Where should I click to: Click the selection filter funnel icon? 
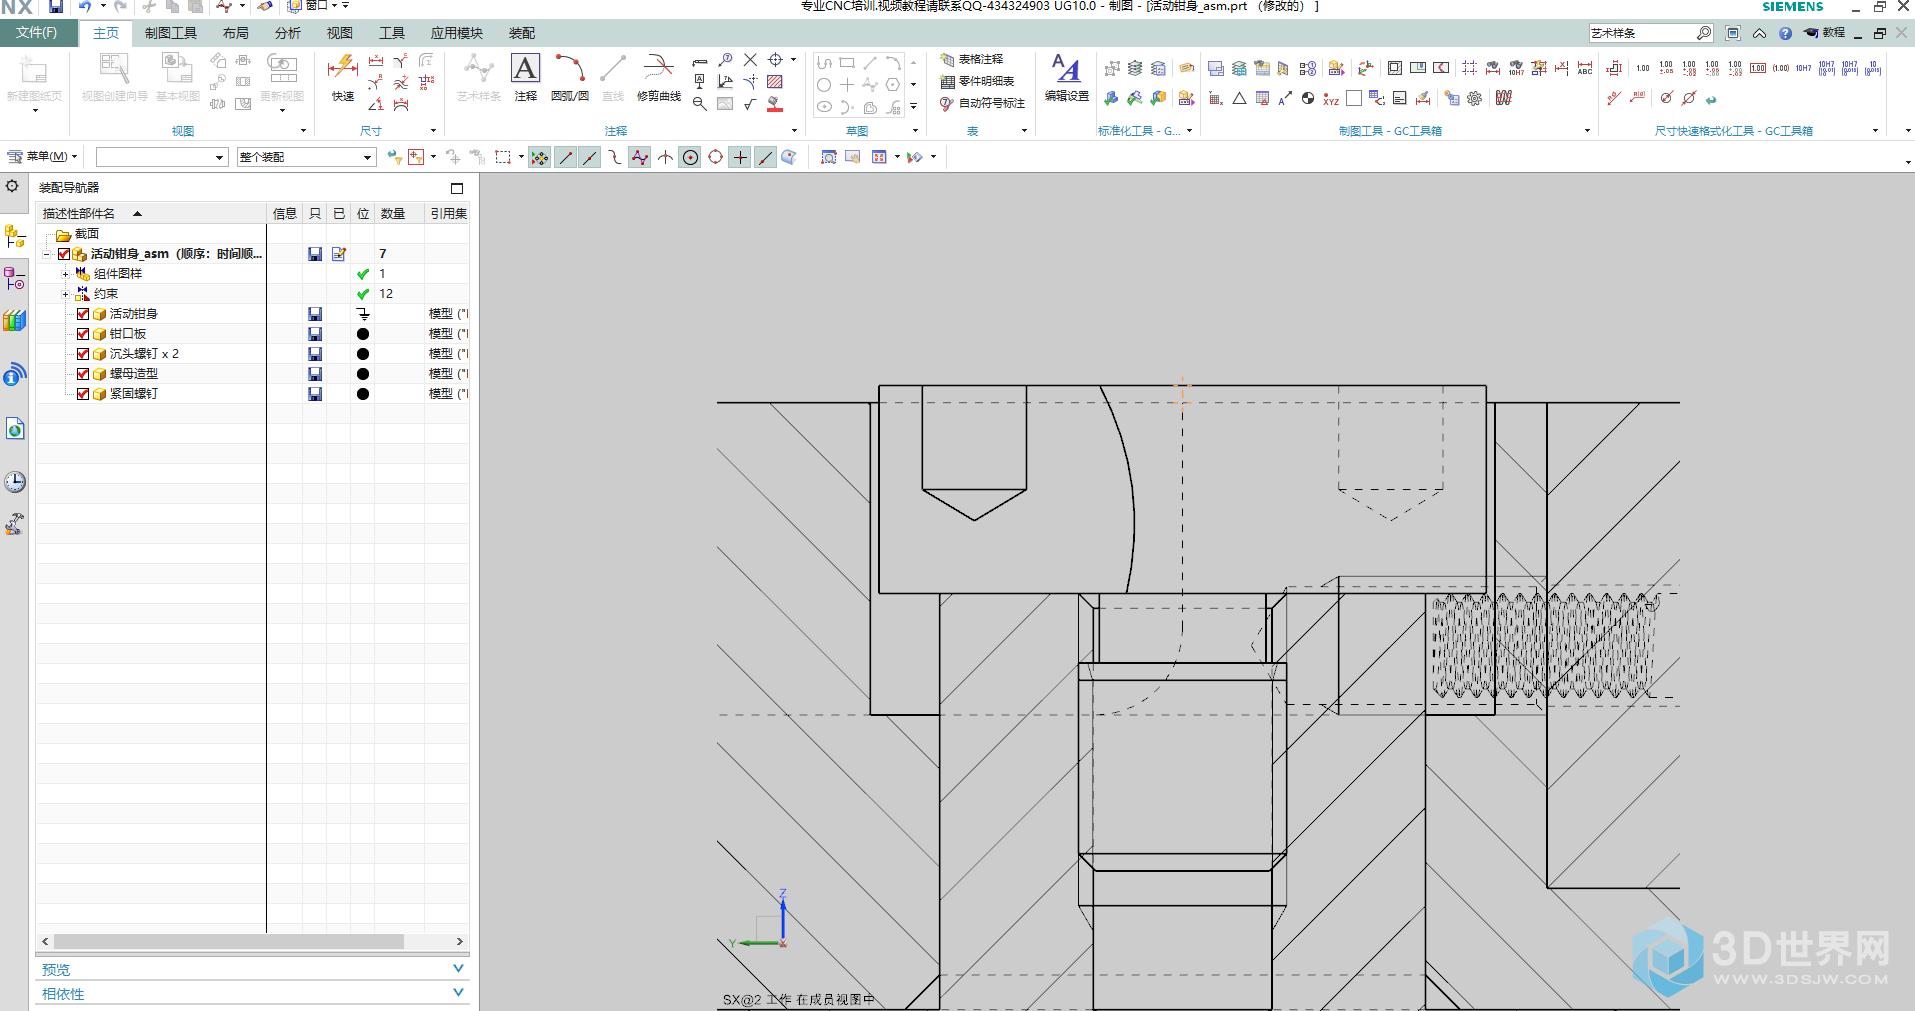pyautogui.click(x=395, y=157)
